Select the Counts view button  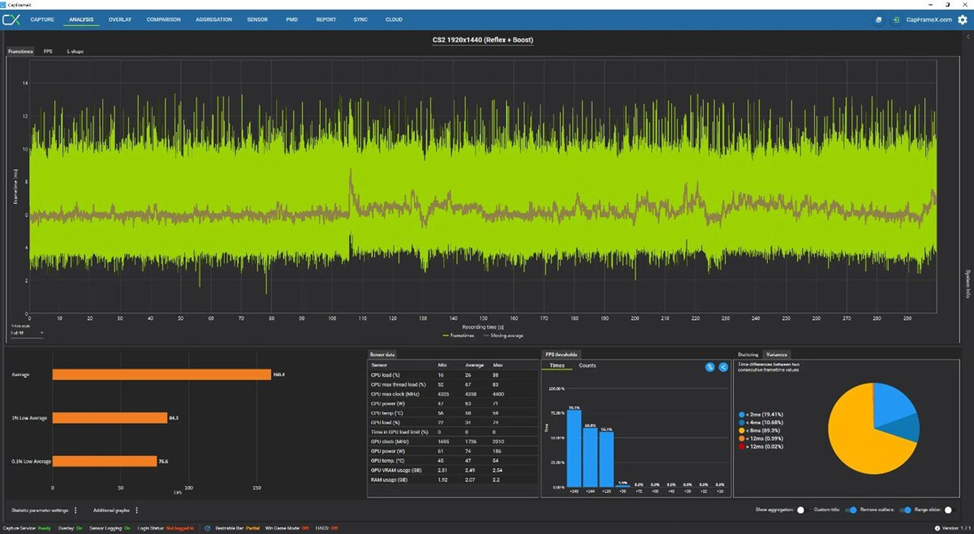pyautogui.click(x=587, y=366)
